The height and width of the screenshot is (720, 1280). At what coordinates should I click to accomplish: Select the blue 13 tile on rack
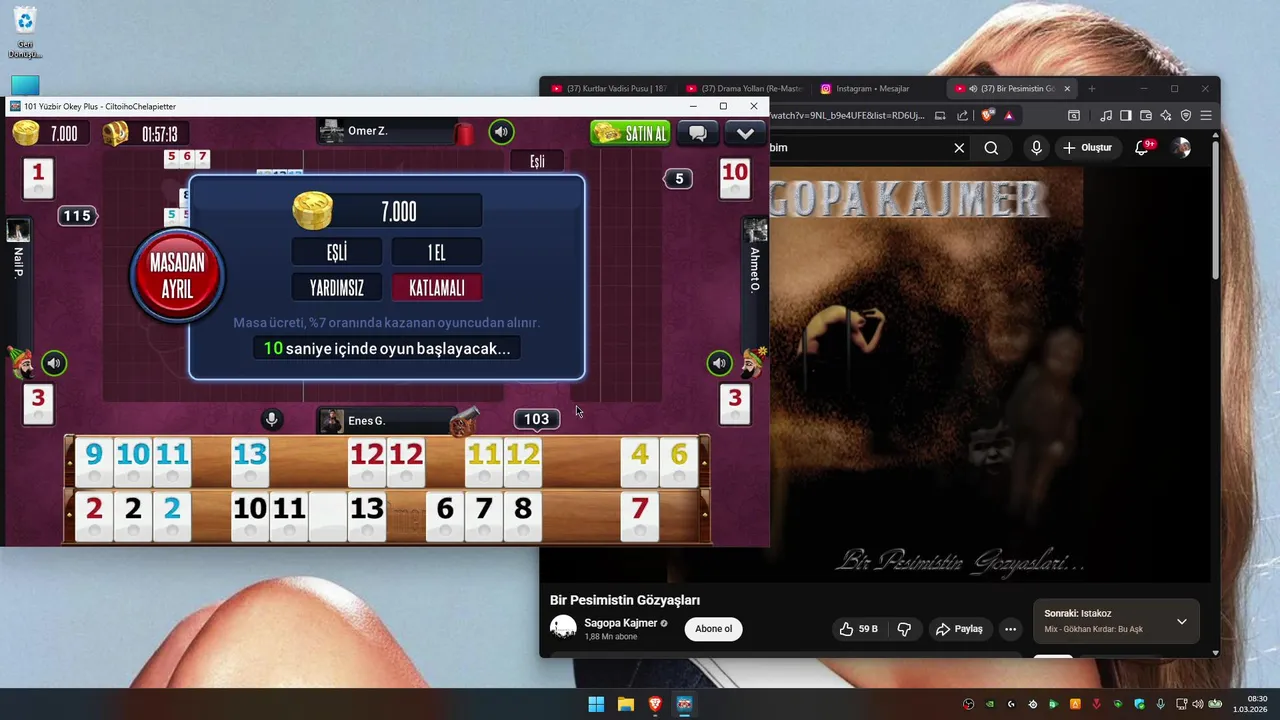(x=250, y=462)
